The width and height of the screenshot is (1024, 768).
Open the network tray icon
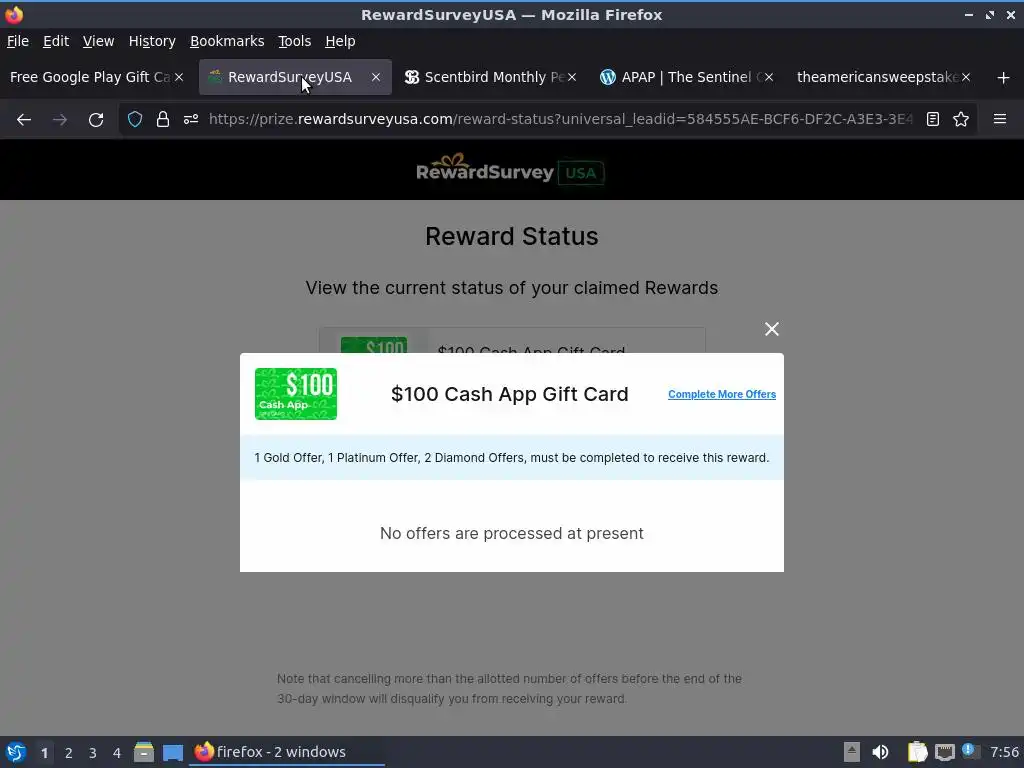click(944, 752)
